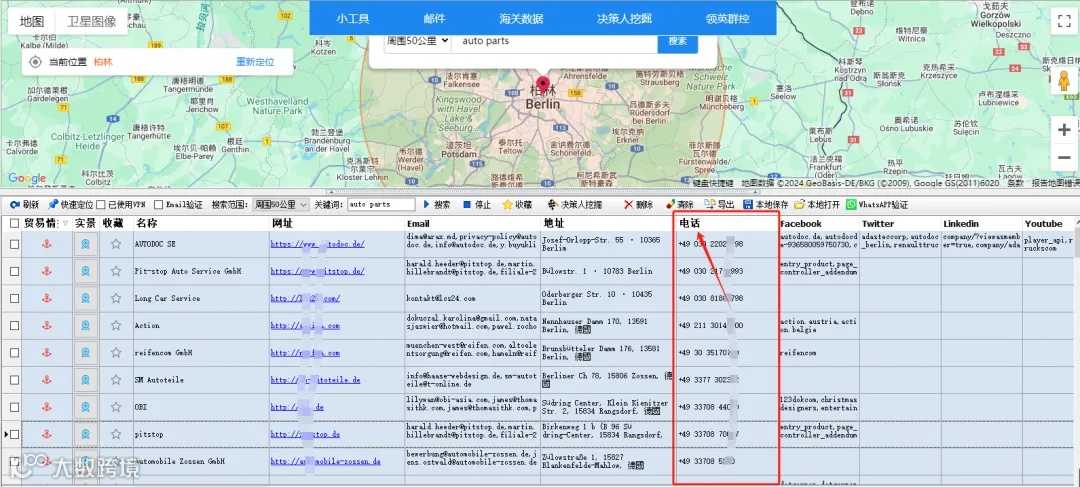The image size is (1080, 487).
Task: Start search with toolbar 搜索 play icon
Action: 436,205
